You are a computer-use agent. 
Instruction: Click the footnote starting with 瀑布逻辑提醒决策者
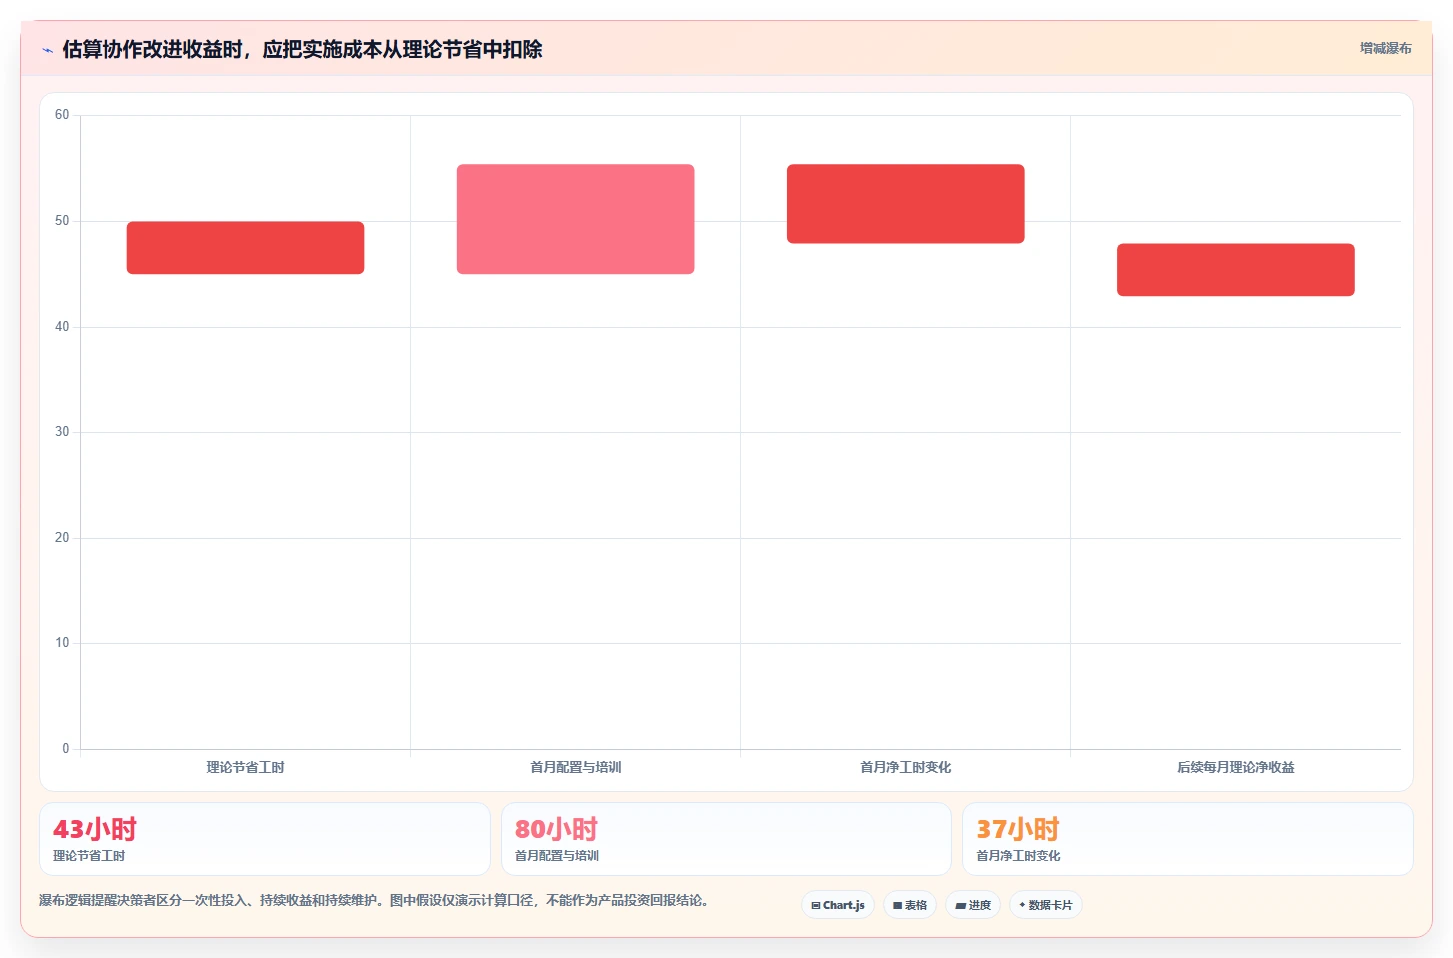[374, 900]
